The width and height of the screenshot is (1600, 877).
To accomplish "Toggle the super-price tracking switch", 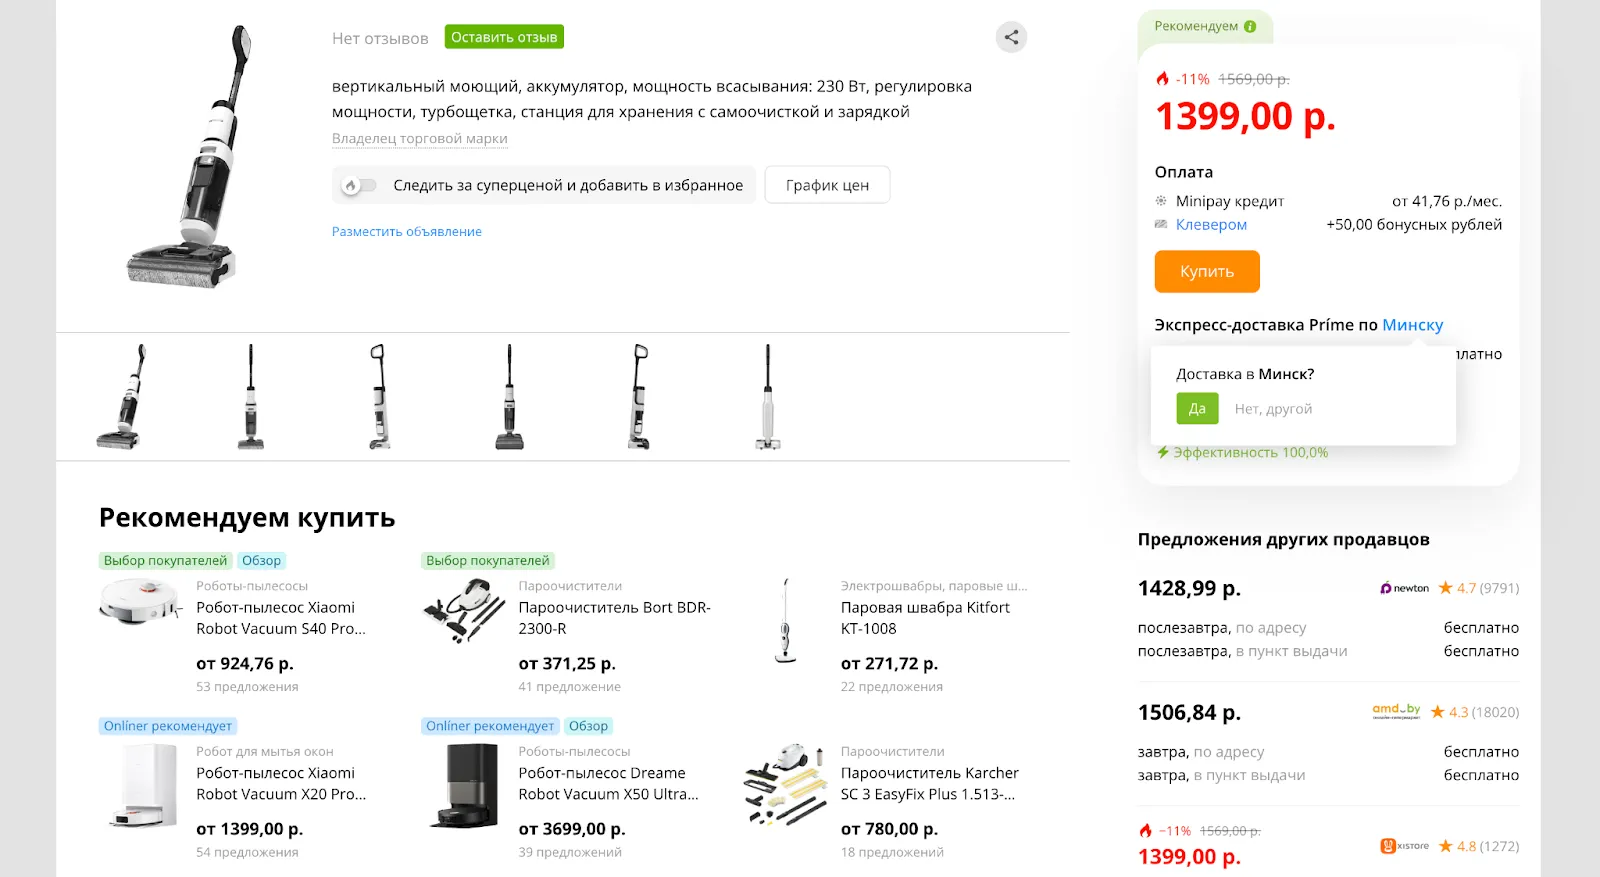I will (x=358, y=185).
